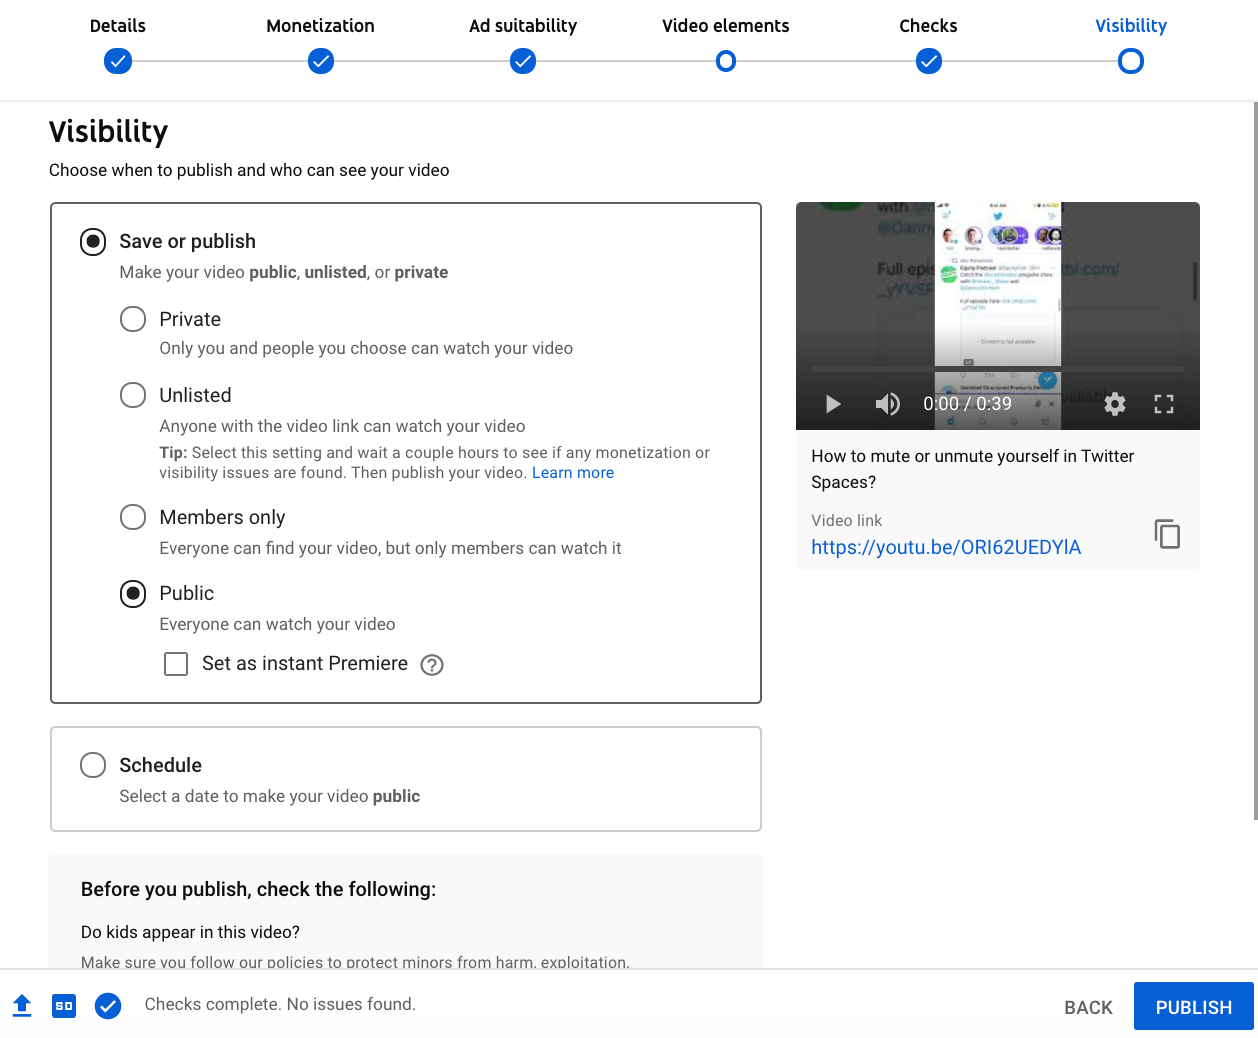Go to the Details step
Image resolution: width=1258 pixels, height=1038 pixels.
coord(118,61)
